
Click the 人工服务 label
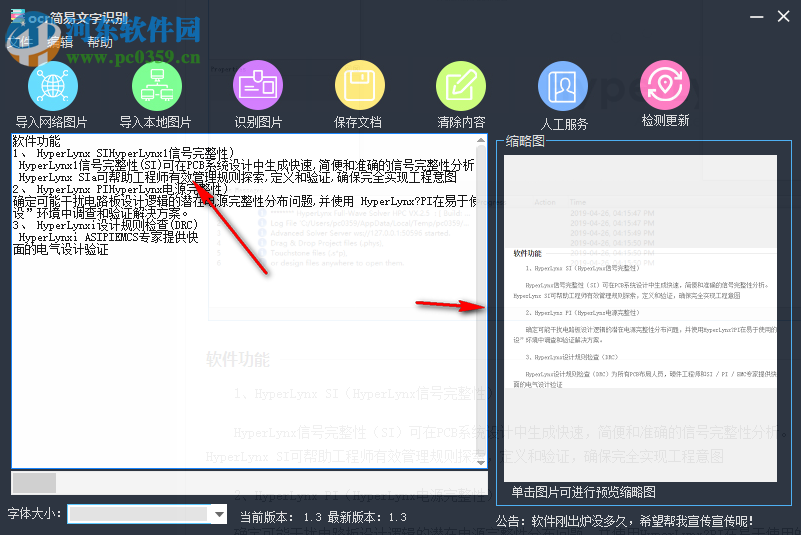564,124
